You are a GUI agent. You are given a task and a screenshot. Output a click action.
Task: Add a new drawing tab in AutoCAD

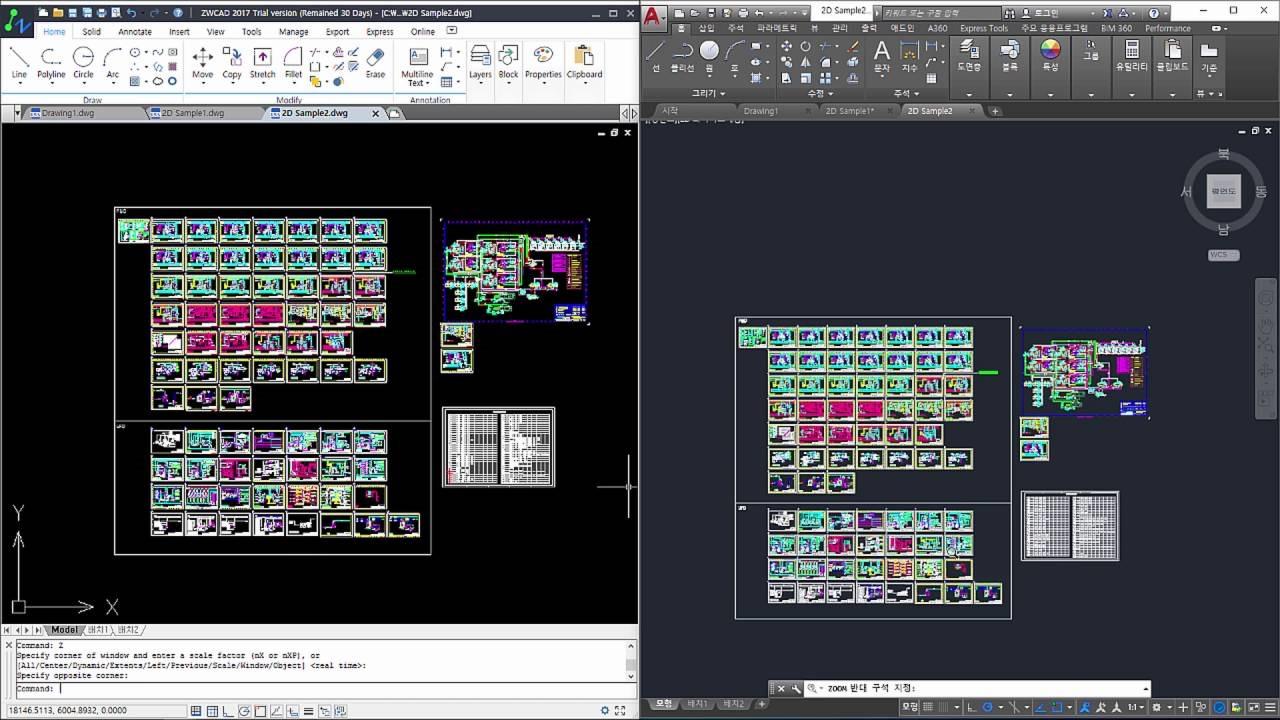click(995, 111)
